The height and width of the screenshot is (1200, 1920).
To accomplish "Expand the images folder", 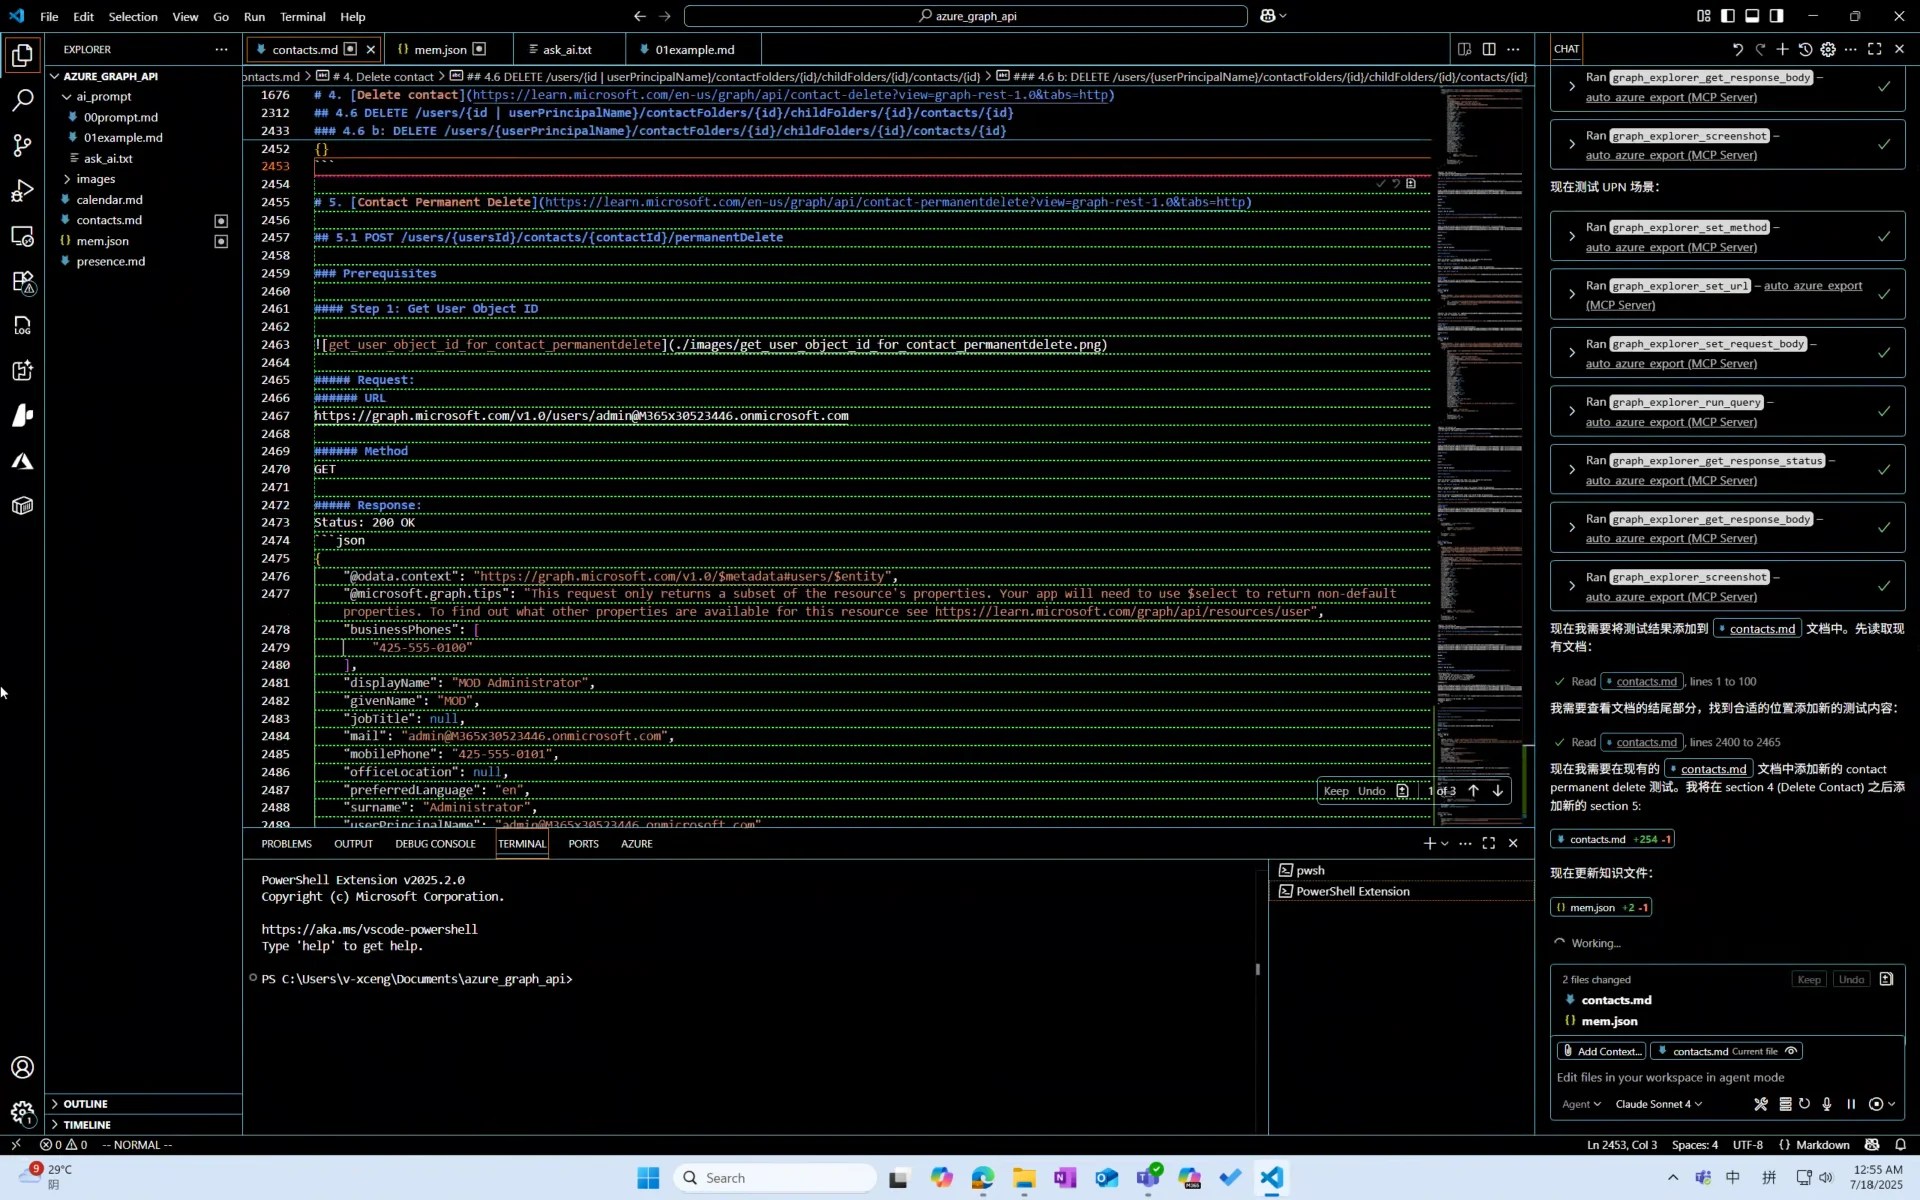I will pos(96,179).
